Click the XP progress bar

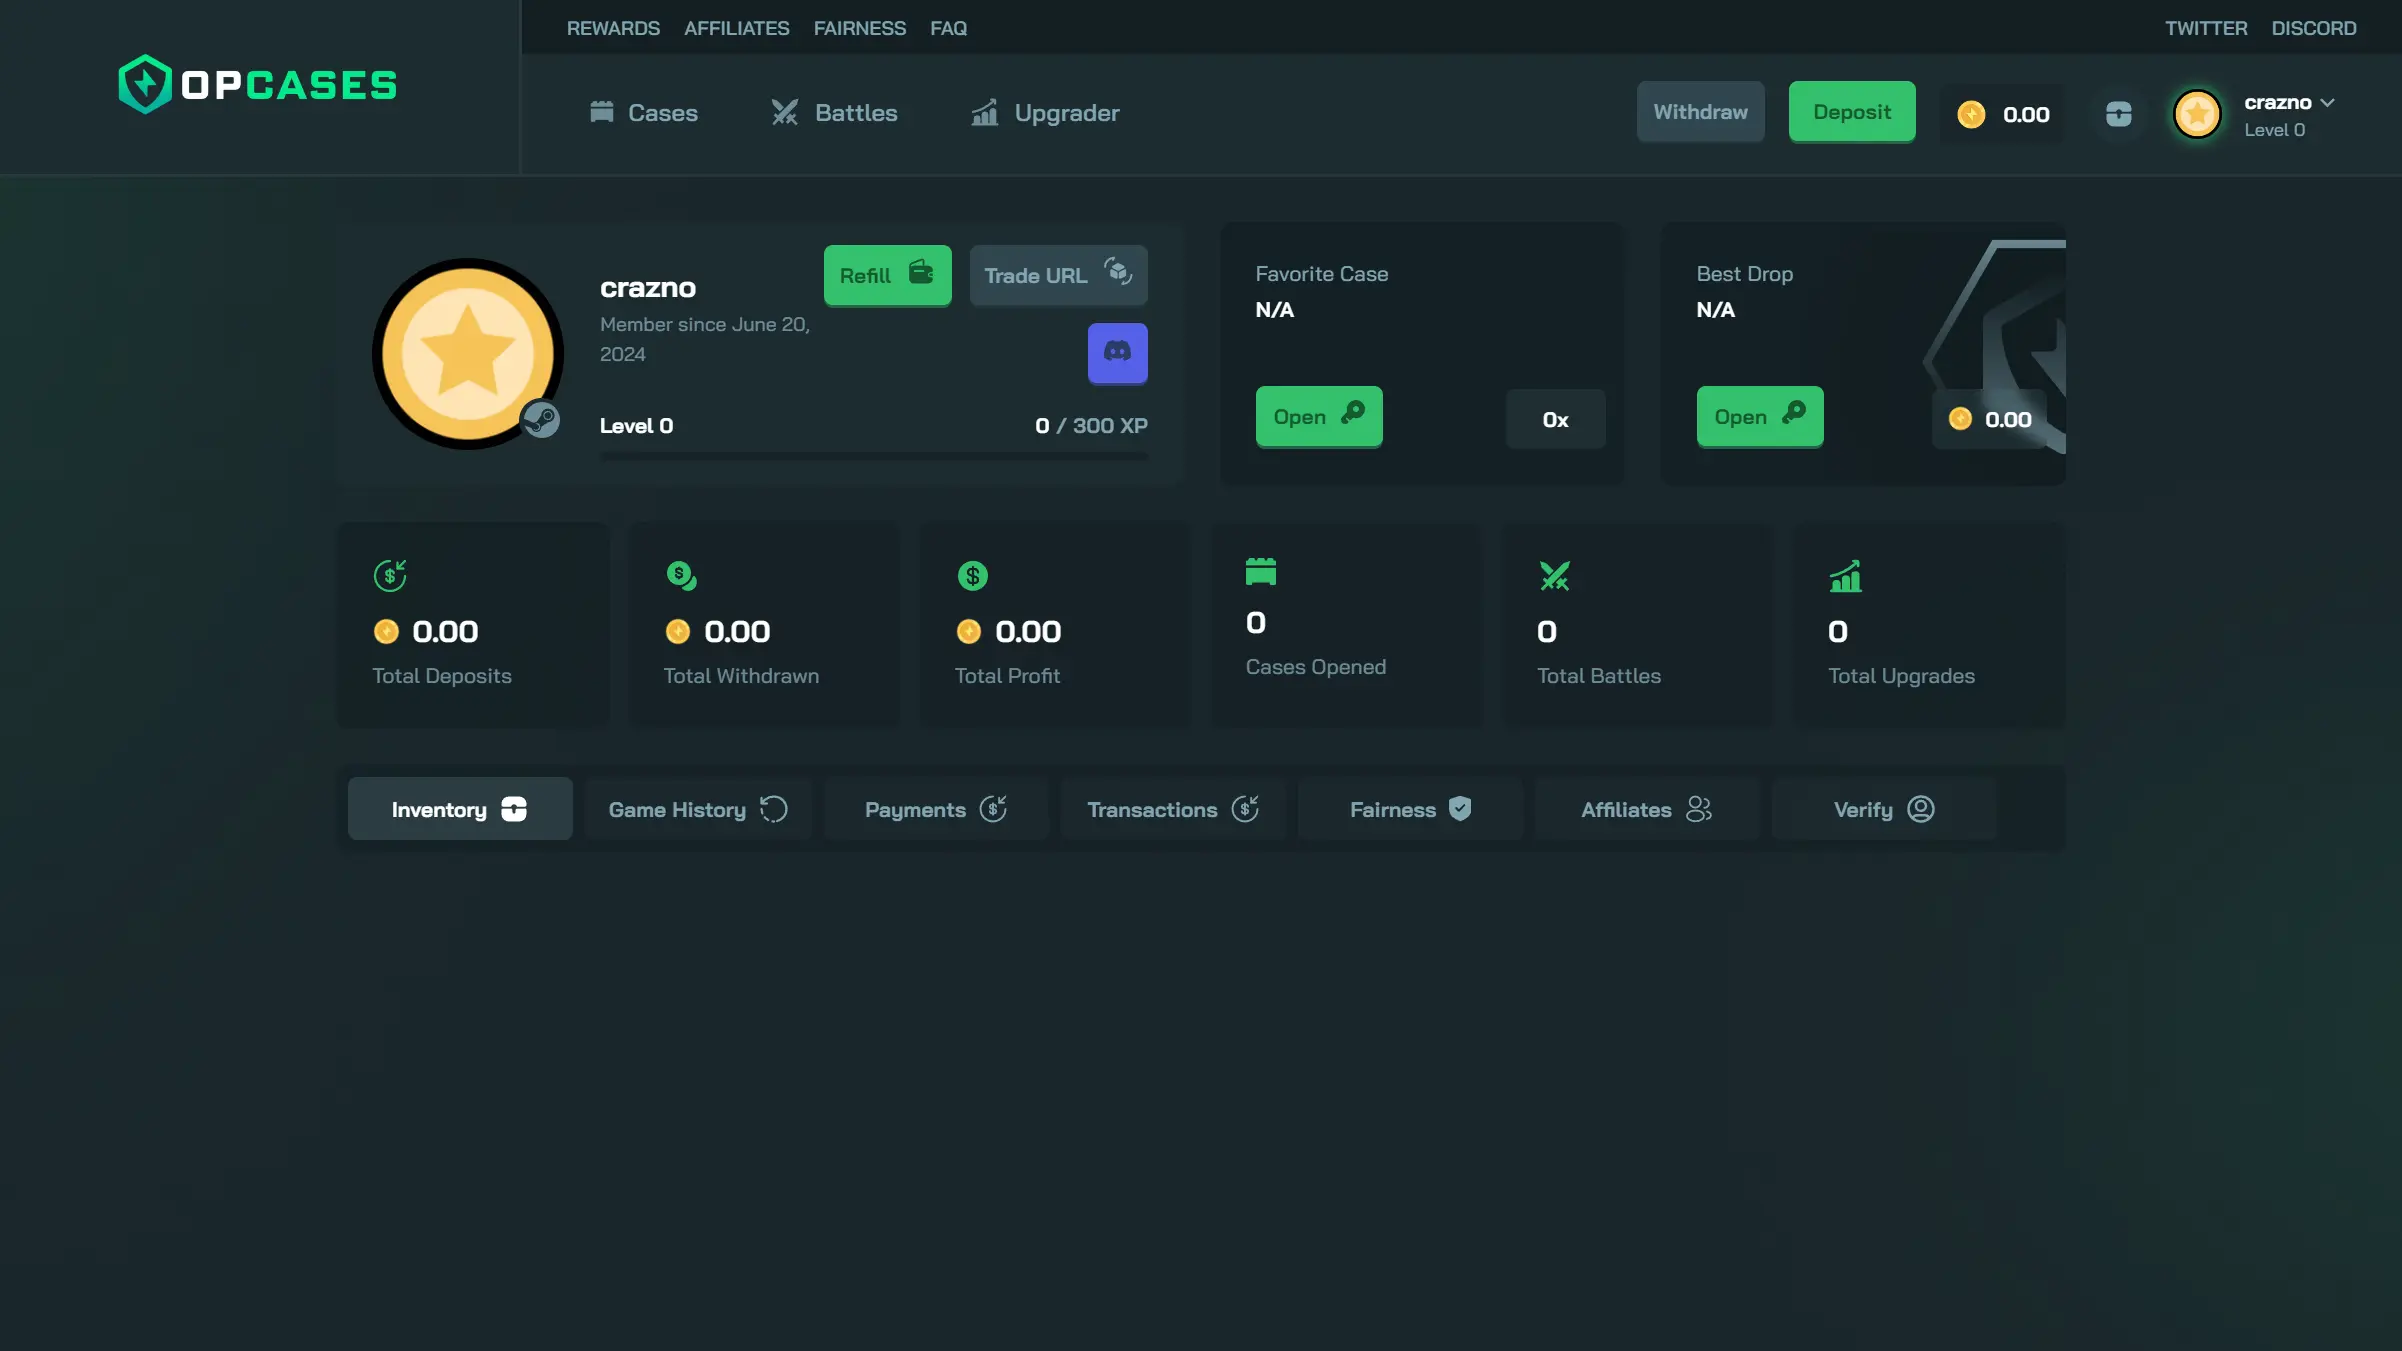point(873,456)
